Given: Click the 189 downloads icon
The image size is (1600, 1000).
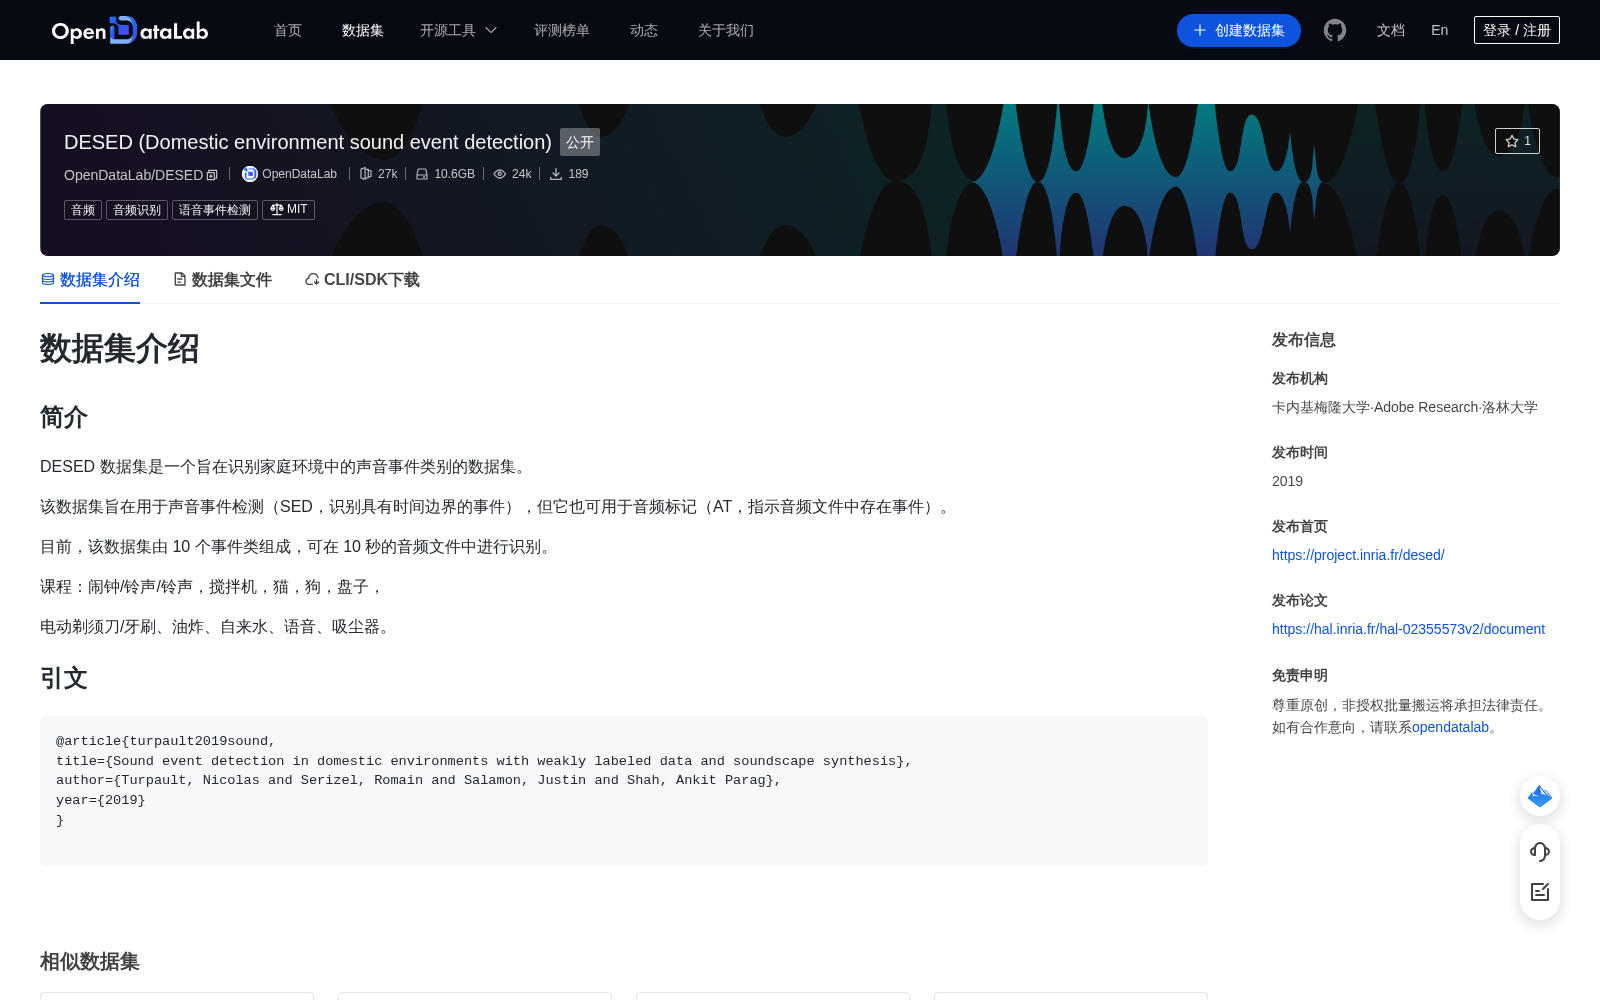Looking at the screenshot, I should tap(556, 174).
